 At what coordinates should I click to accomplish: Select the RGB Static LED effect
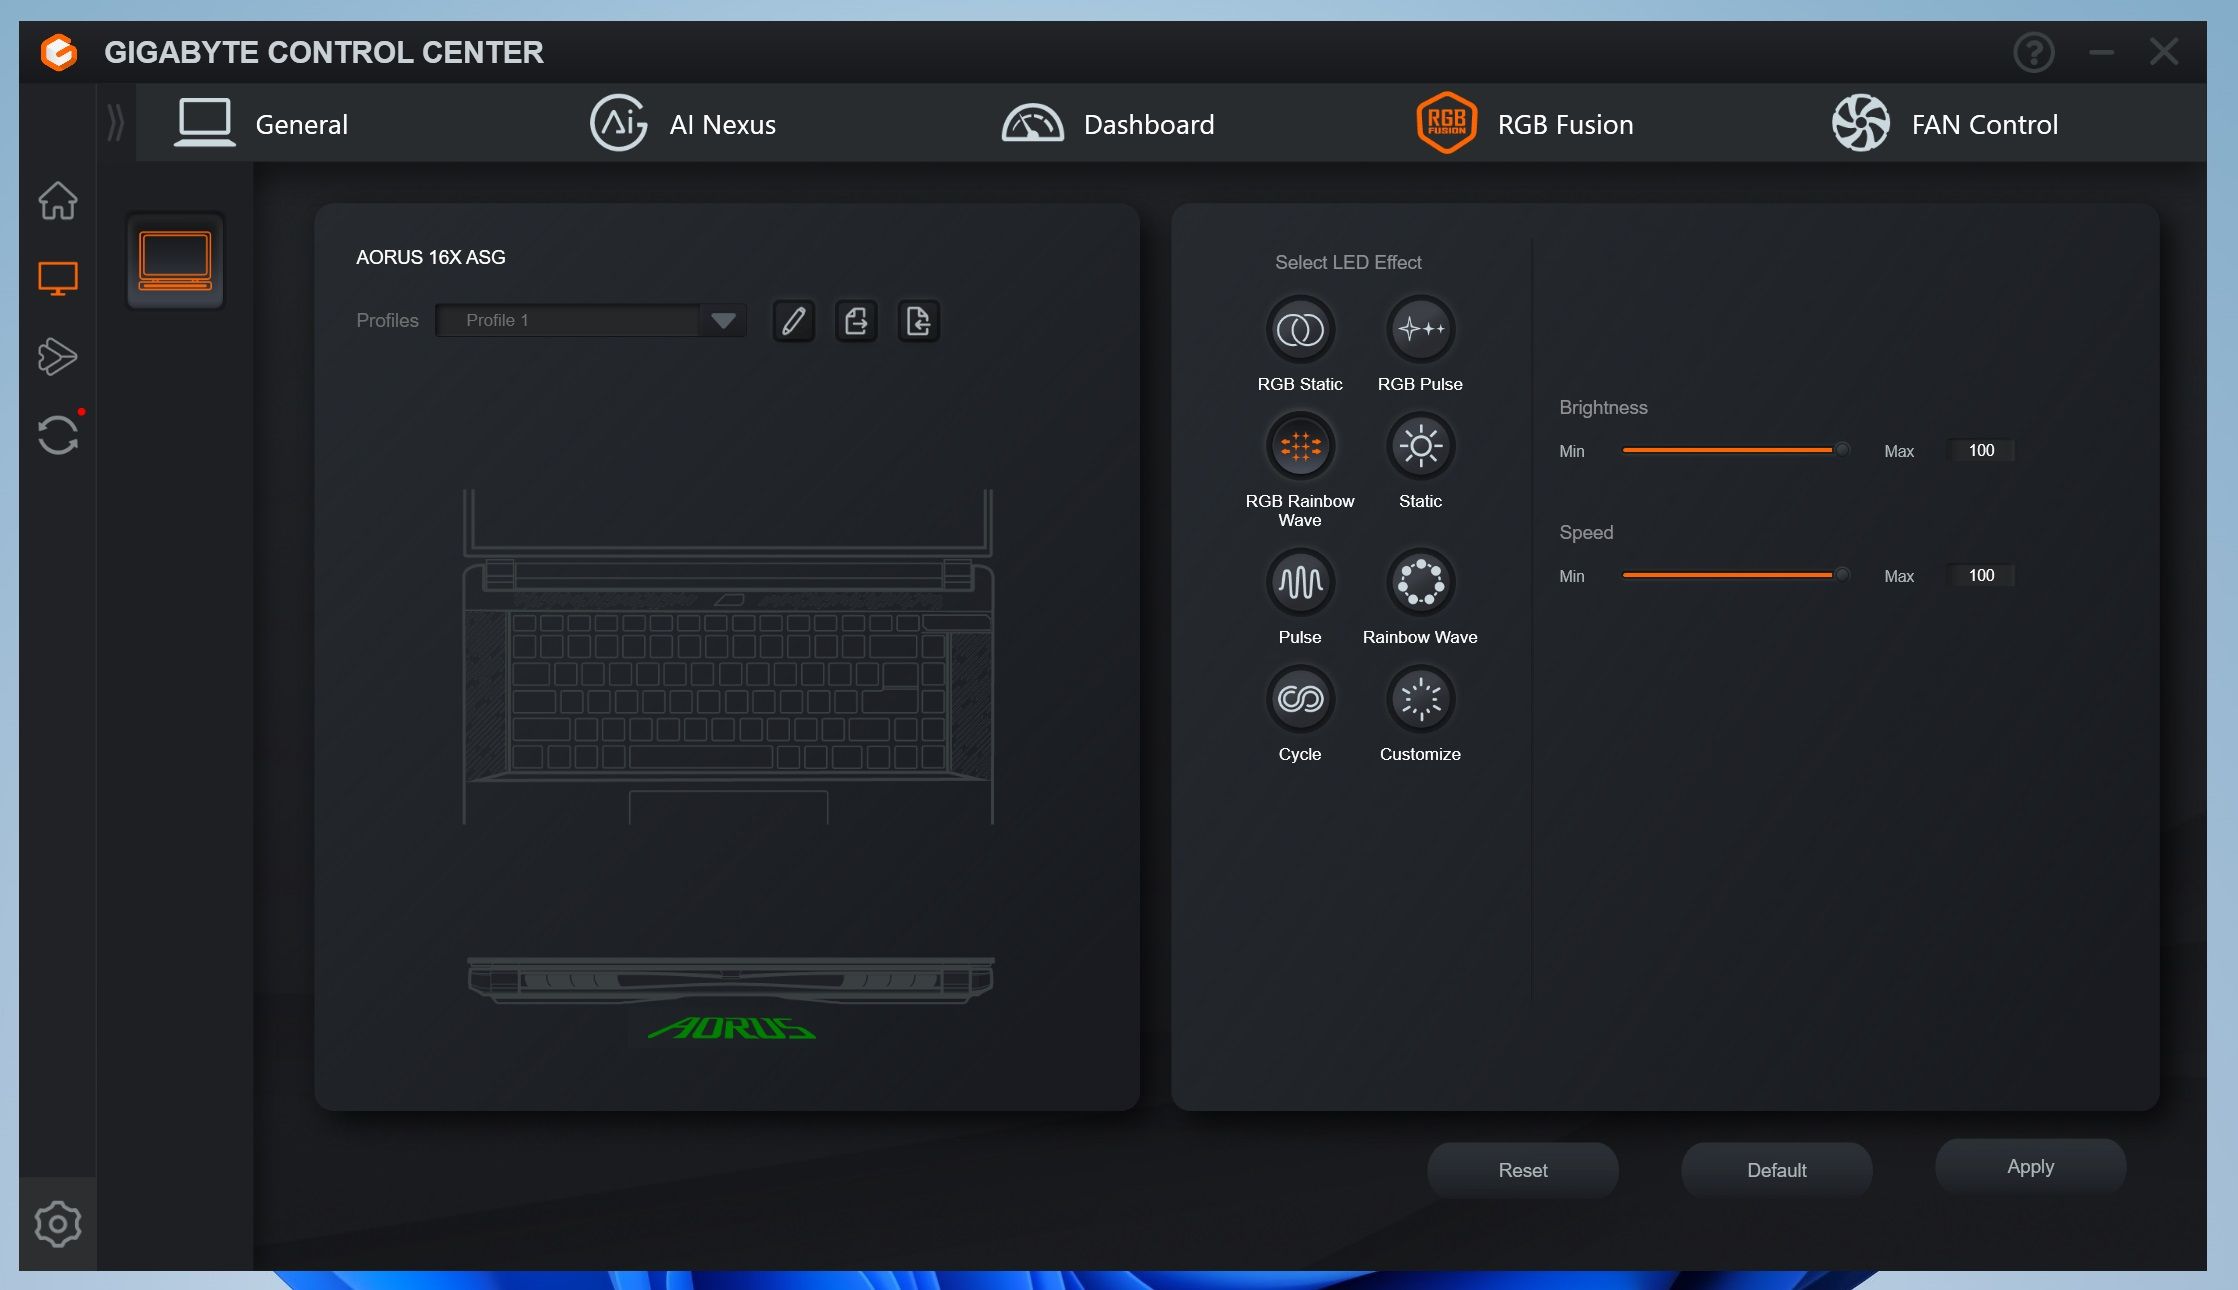coord(1299,330)
